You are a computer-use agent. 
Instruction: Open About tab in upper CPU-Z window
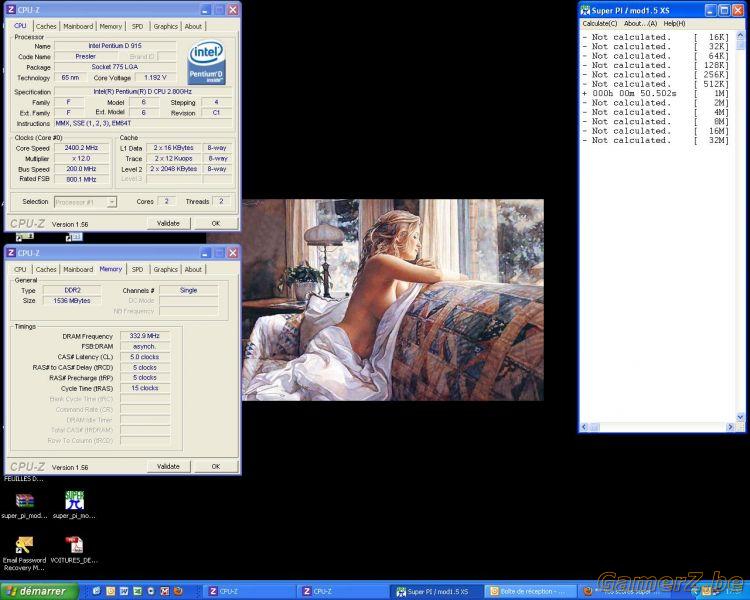[x=193, y=26]
